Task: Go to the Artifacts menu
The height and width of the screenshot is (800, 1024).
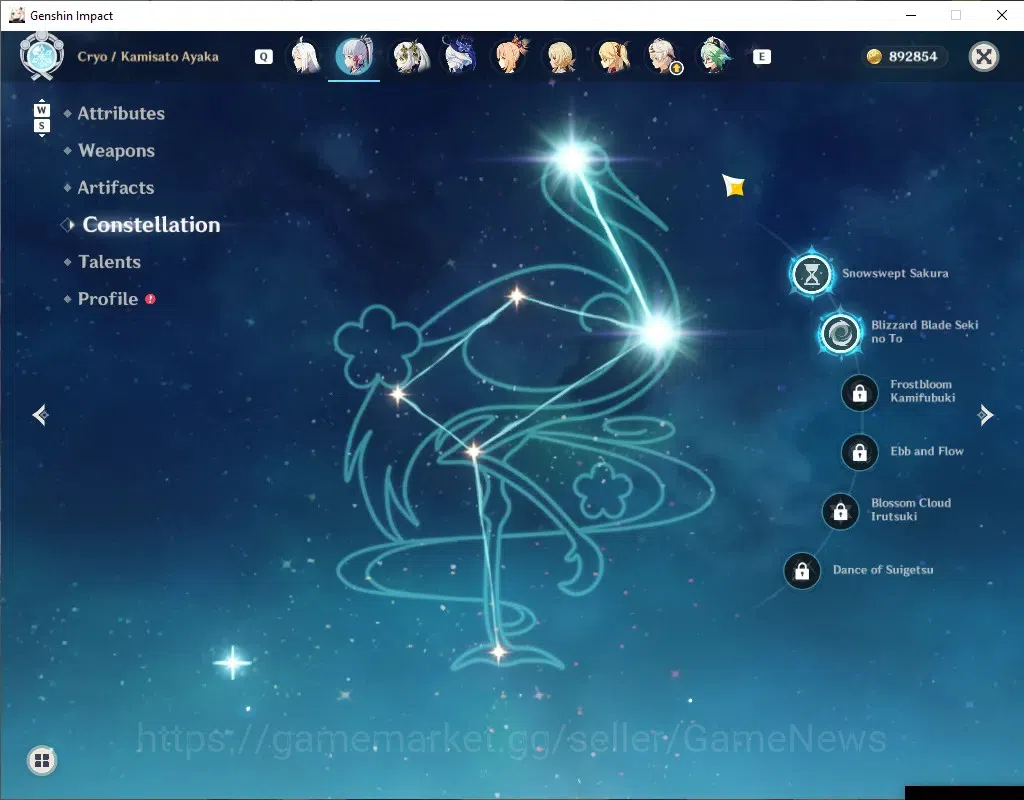Action: click(116, 188)
